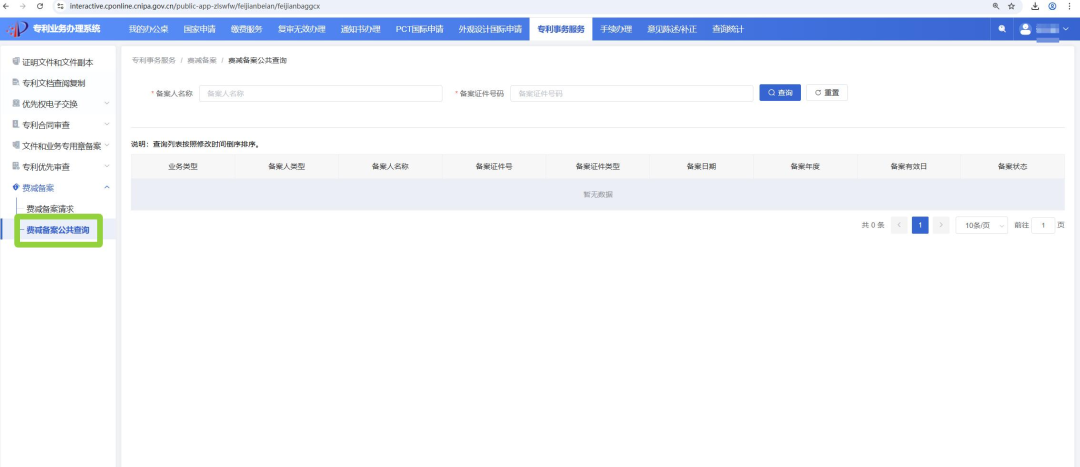
Task: Expand the 文件和业务专用章备案 chevron
Action: pyautogui.click(x=107, y=145)
